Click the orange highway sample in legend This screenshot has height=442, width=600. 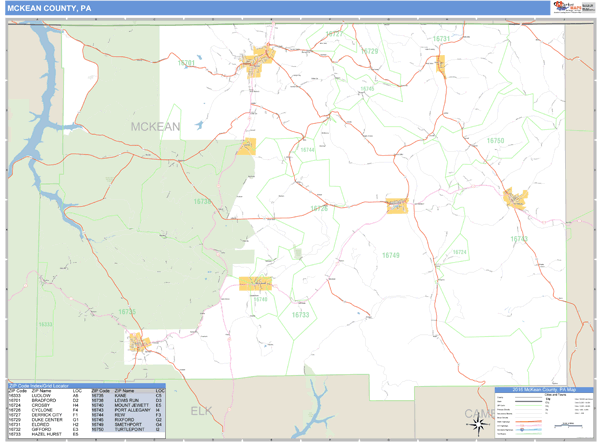tap(528, 422)
